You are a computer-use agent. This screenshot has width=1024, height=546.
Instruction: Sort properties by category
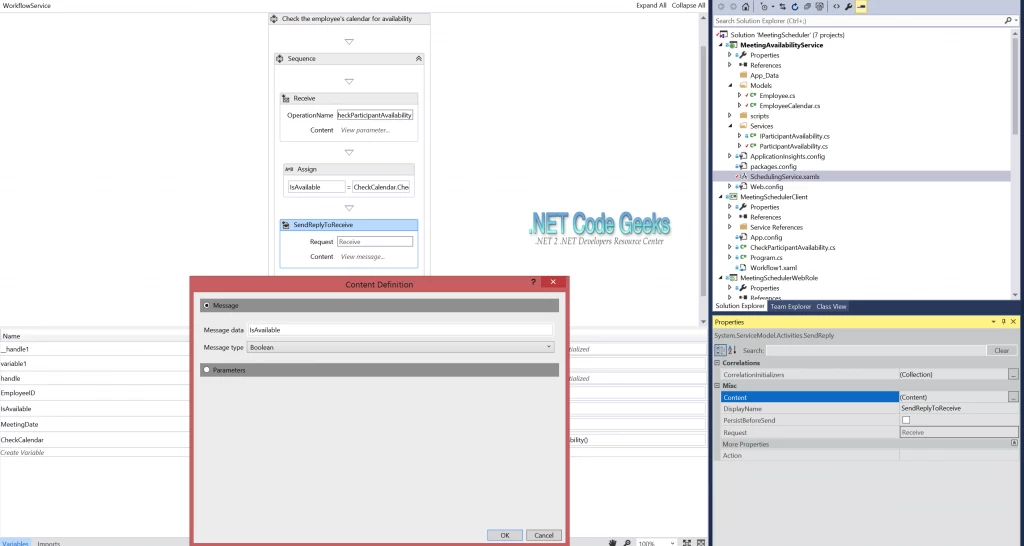[720, 350]
